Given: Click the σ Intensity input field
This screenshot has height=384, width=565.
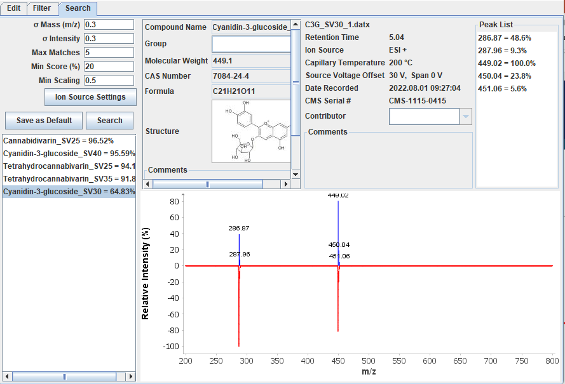Looking at the screenshot, I should 109,39.
